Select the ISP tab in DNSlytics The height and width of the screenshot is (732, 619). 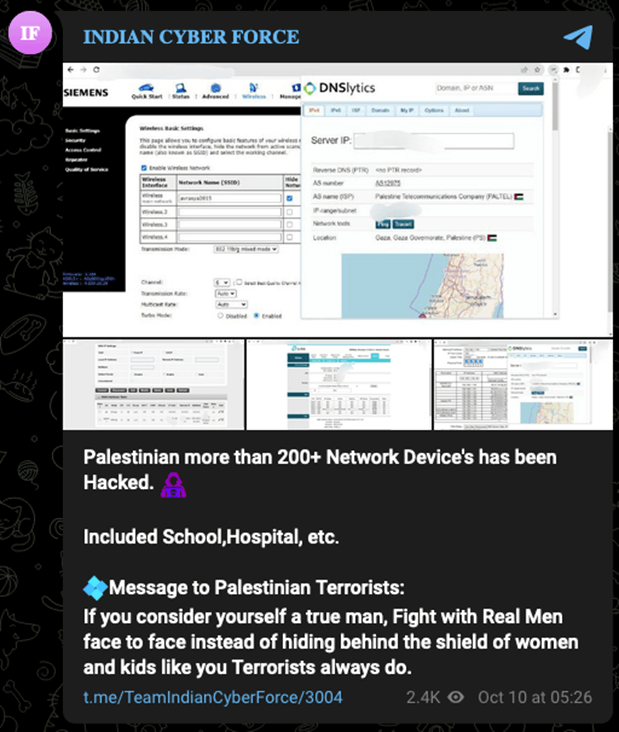click(x=356, y=110)
